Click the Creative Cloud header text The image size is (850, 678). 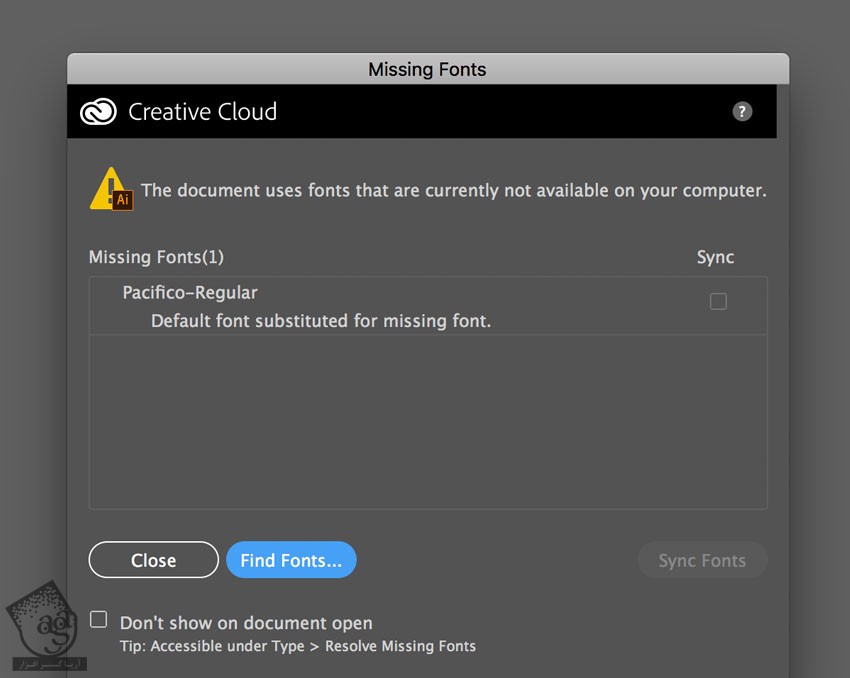202,112
